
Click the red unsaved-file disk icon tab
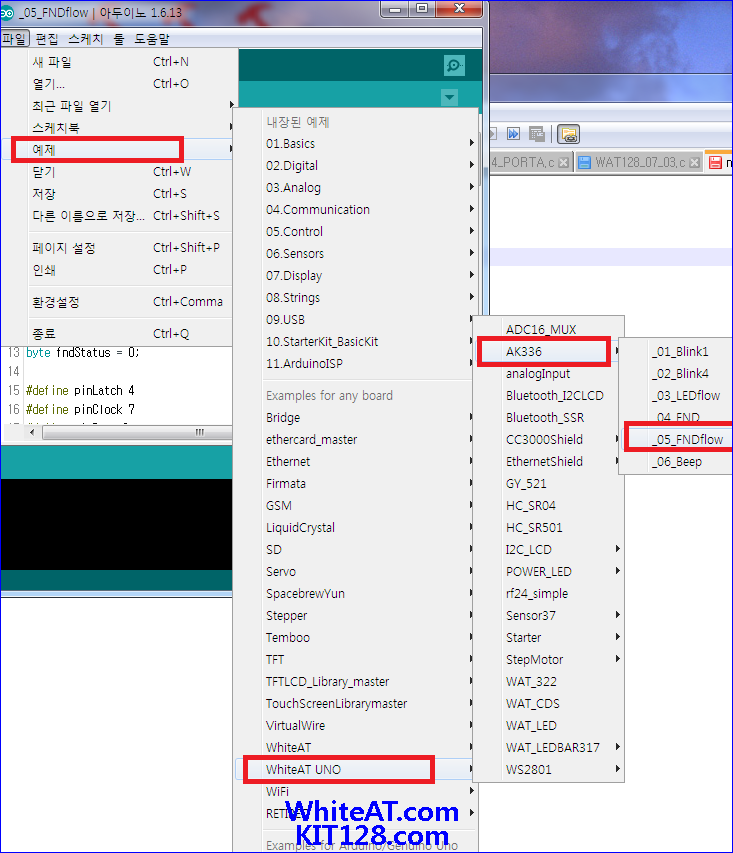pyautogui.click(x=716, y=163)
